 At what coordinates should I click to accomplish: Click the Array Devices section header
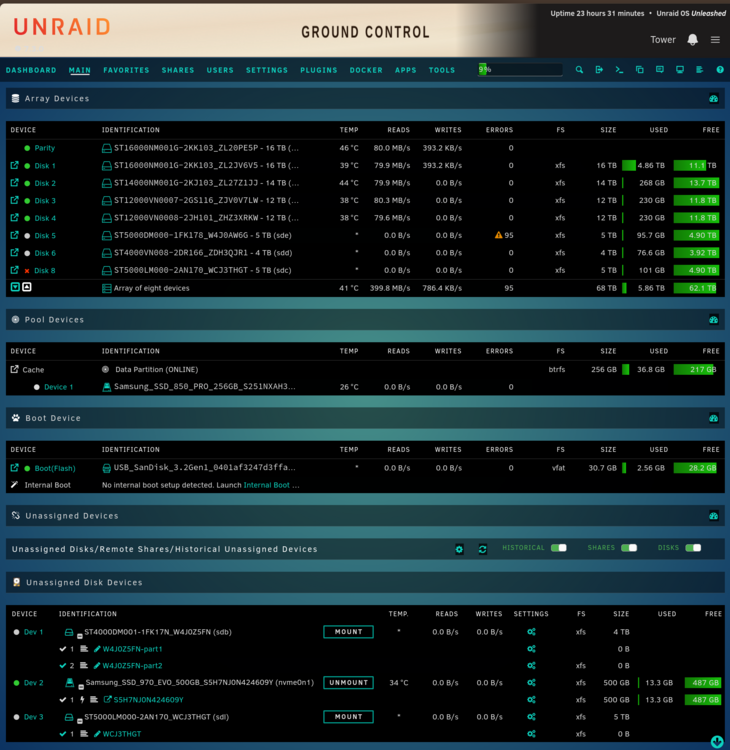pyautogui.click(x=365, y=99)
